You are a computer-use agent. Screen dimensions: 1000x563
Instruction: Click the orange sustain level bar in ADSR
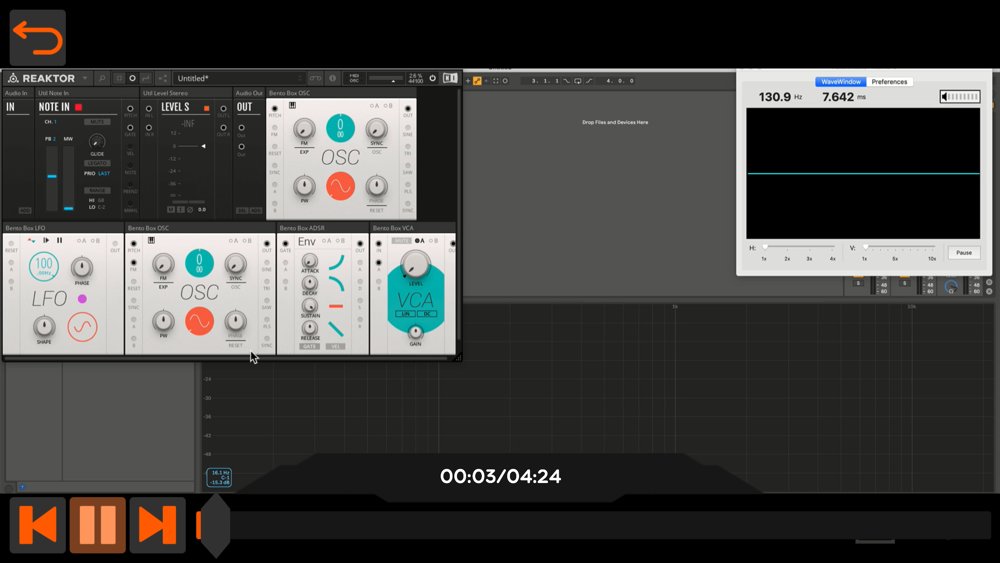(336, 307)
